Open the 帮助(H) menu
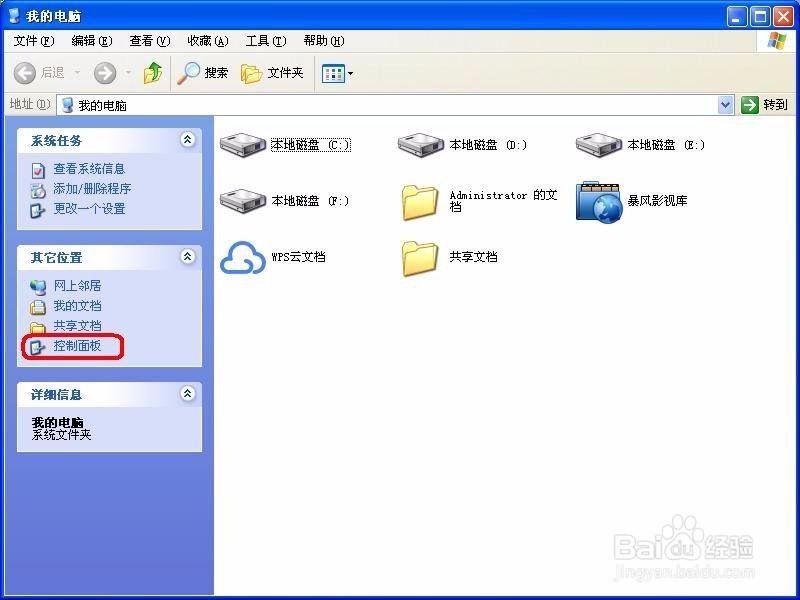The image size is (800, 600). pos(323,41)
